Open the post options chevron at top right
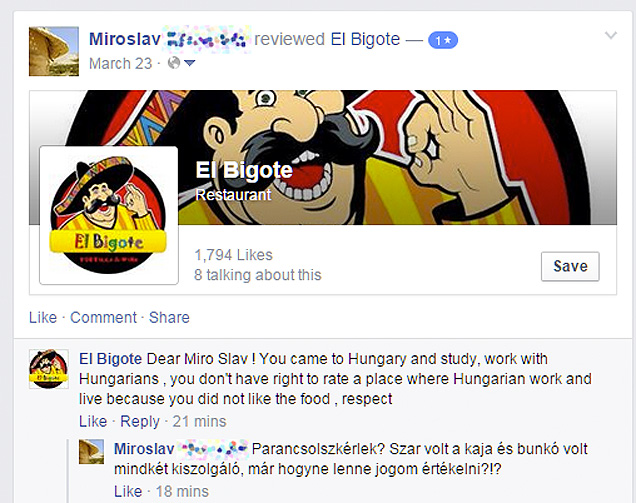 [611, 35]
